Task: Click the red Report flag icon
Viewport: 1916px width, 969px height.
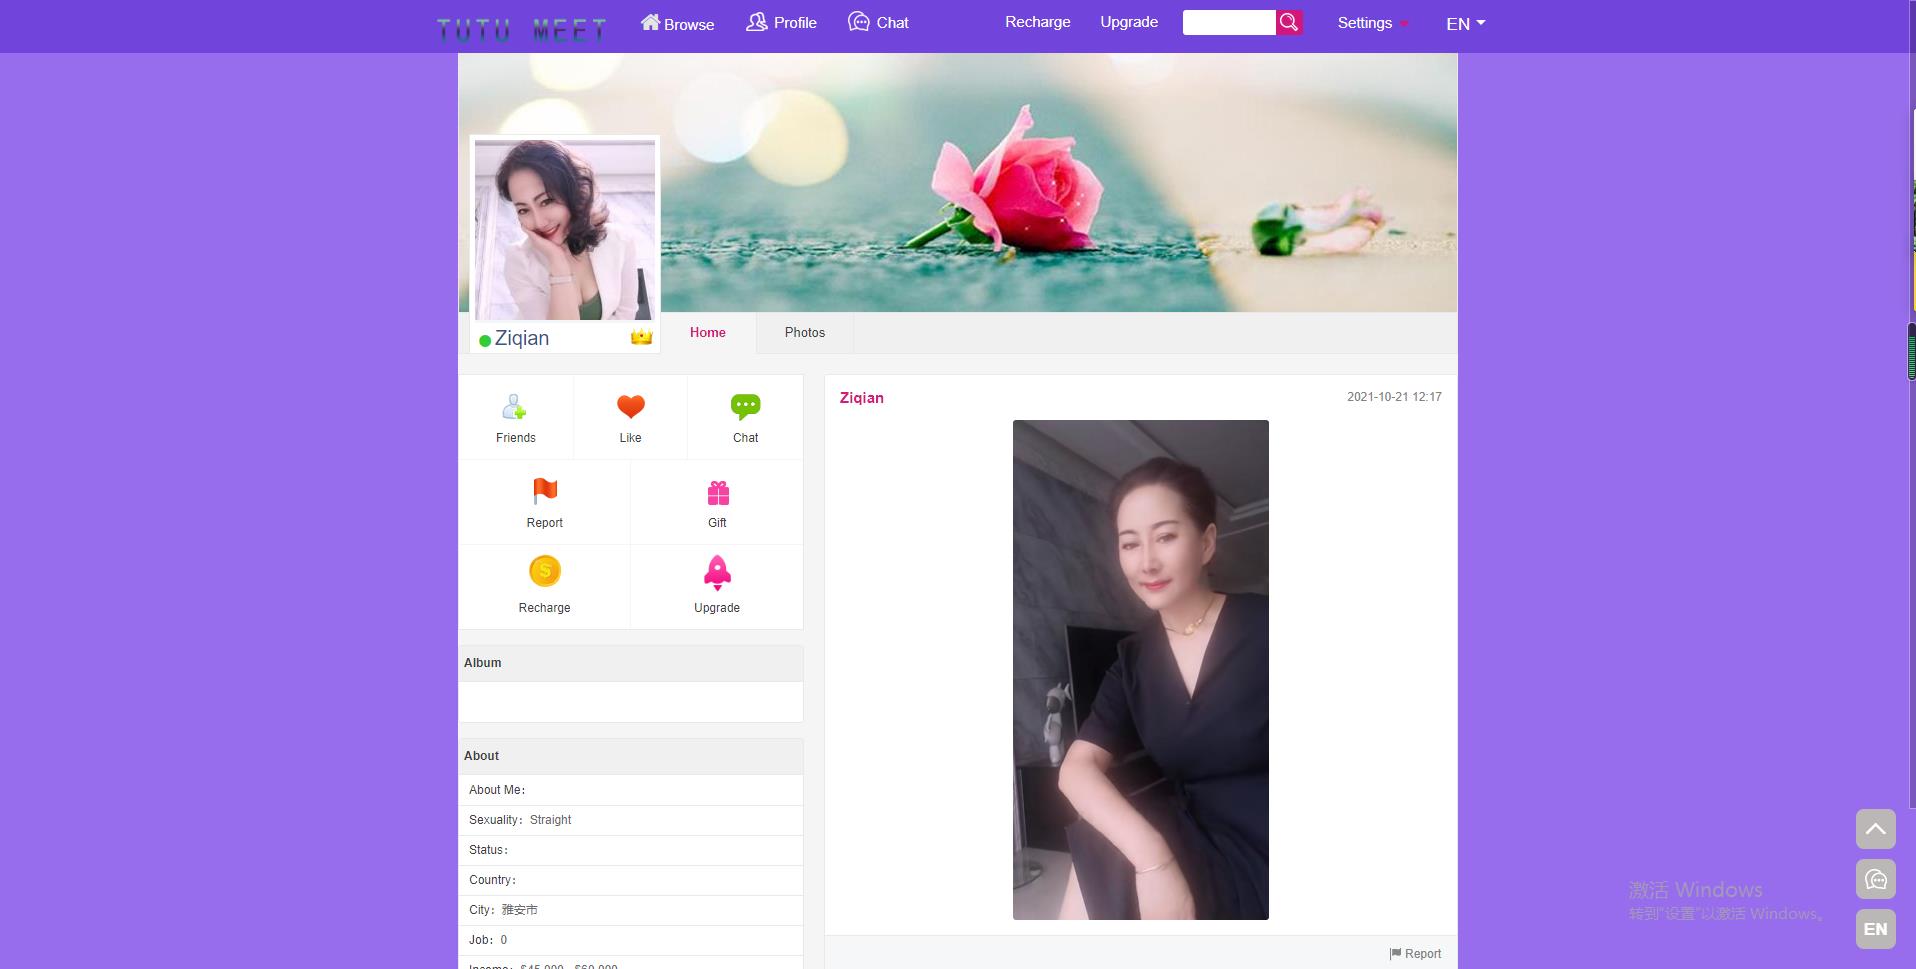Action: tap(544, 491)
